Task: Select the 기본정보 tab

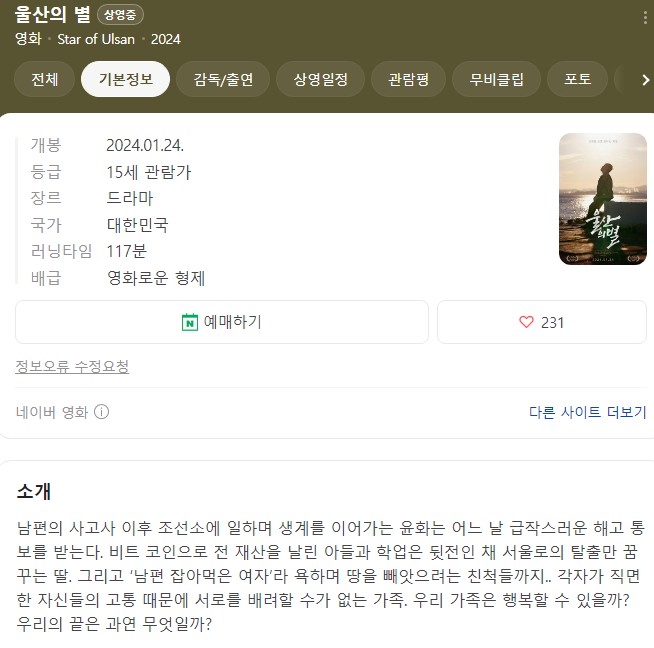Action: point(126,79)
